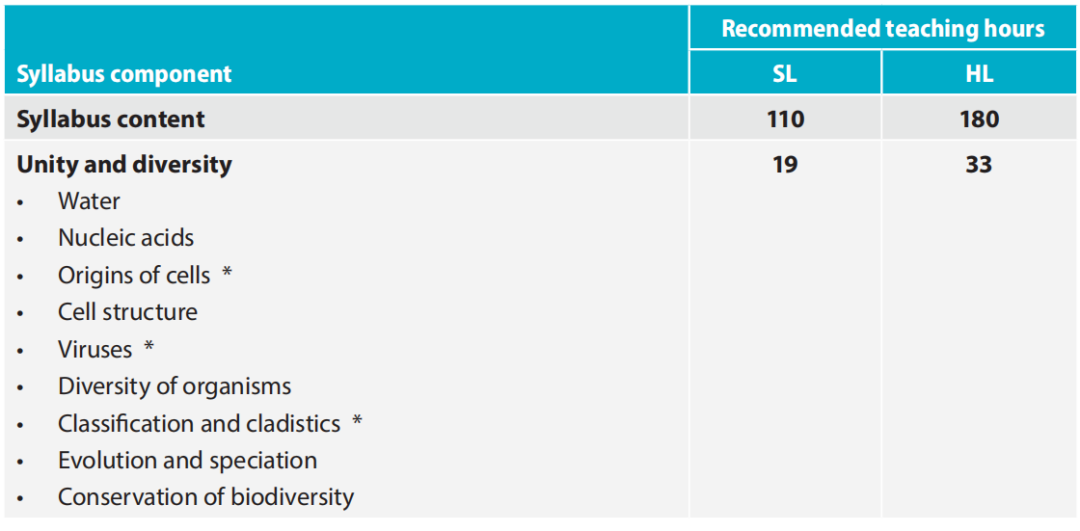Click the 110 SL hours value
The image size is (1080, 531).
(x=785, y=119)
